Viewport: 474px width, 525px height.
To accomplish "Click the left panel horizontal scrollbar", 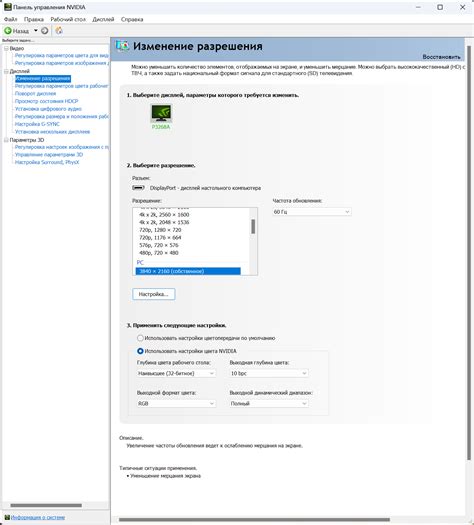I will (x=46, y=505).
